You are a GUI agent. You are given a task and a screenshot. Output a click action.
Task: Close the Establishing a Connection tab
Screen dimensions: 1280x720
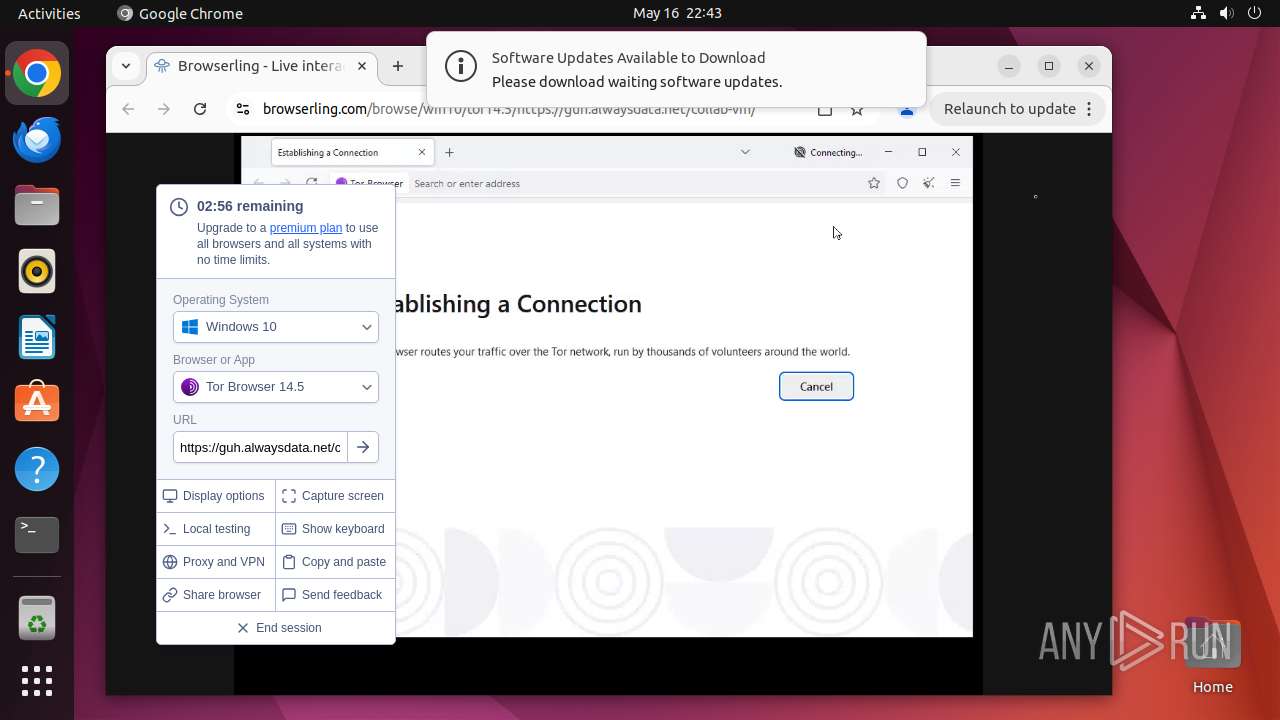422,152
